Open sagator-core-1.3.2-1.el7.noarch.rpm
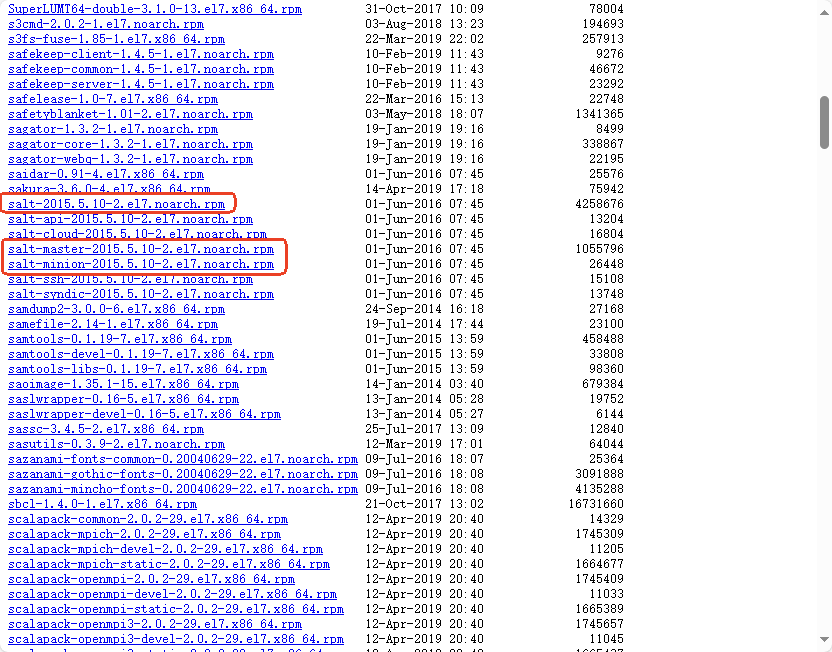Viewport: 832px width, 652px height. (x=131, y=144)
